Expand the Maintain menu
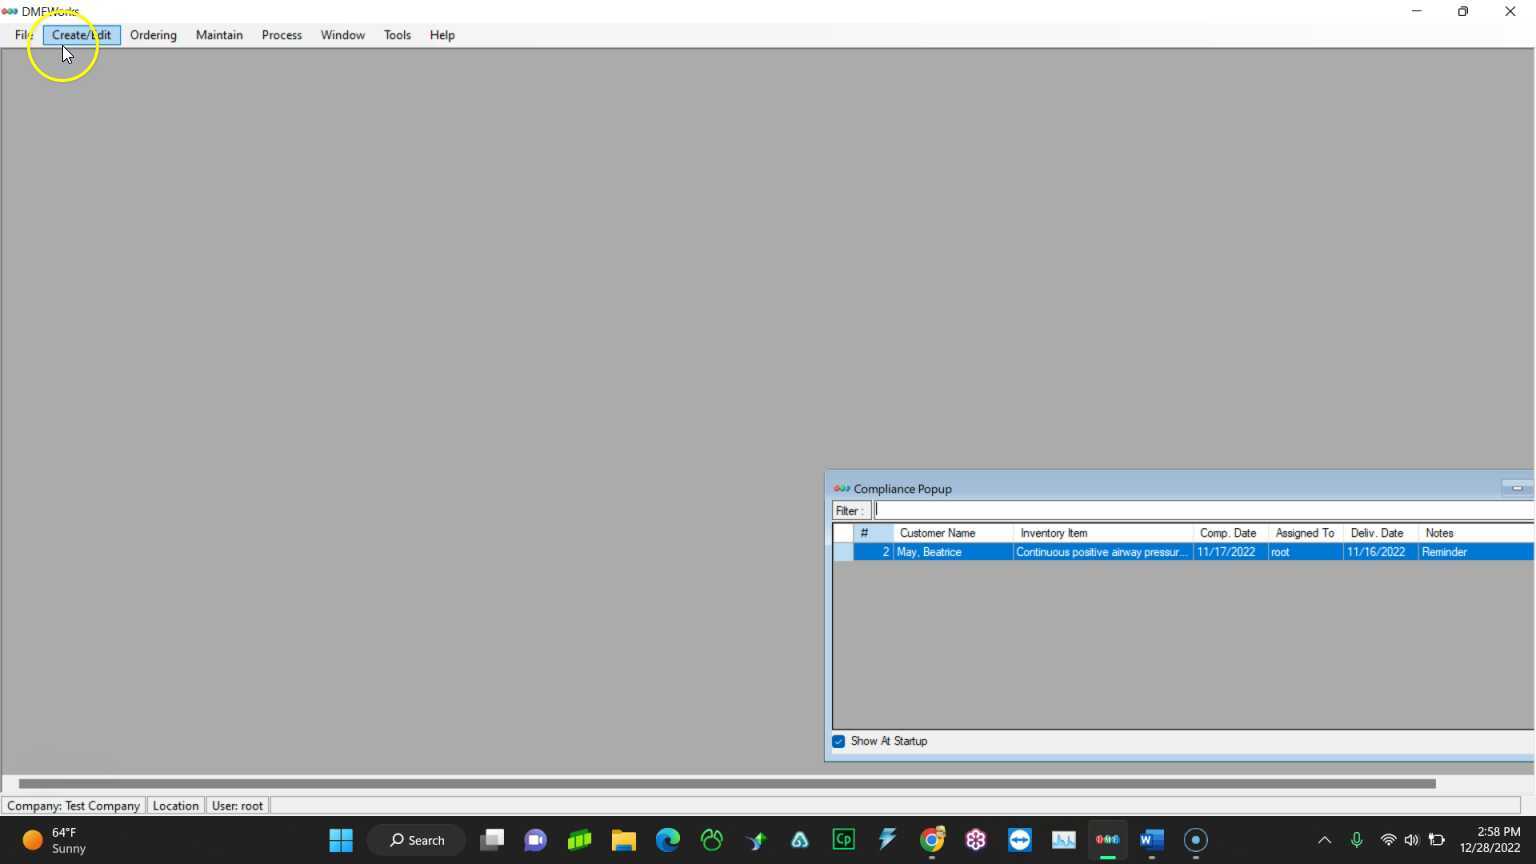 click(x=219, y=35)
